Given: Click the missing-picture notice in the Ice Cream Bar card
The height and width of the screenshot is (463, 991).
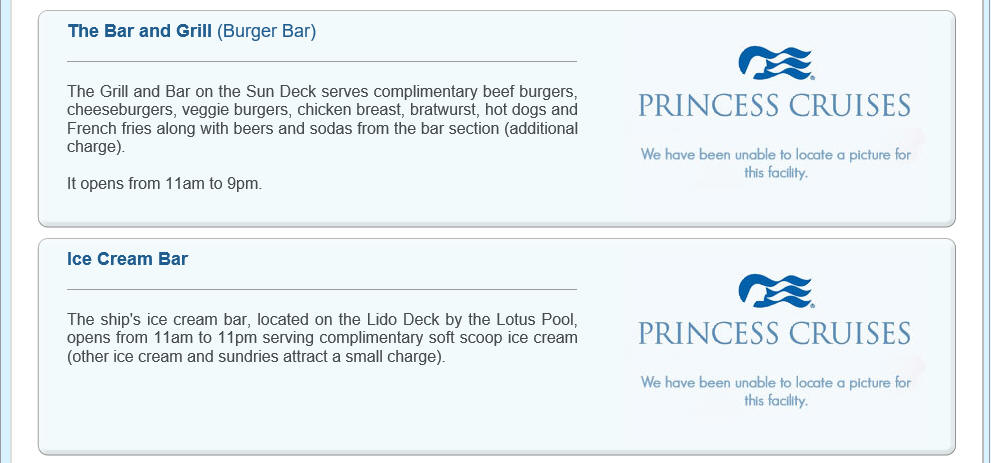Looking at the screenshot, I should coord(775,391).
